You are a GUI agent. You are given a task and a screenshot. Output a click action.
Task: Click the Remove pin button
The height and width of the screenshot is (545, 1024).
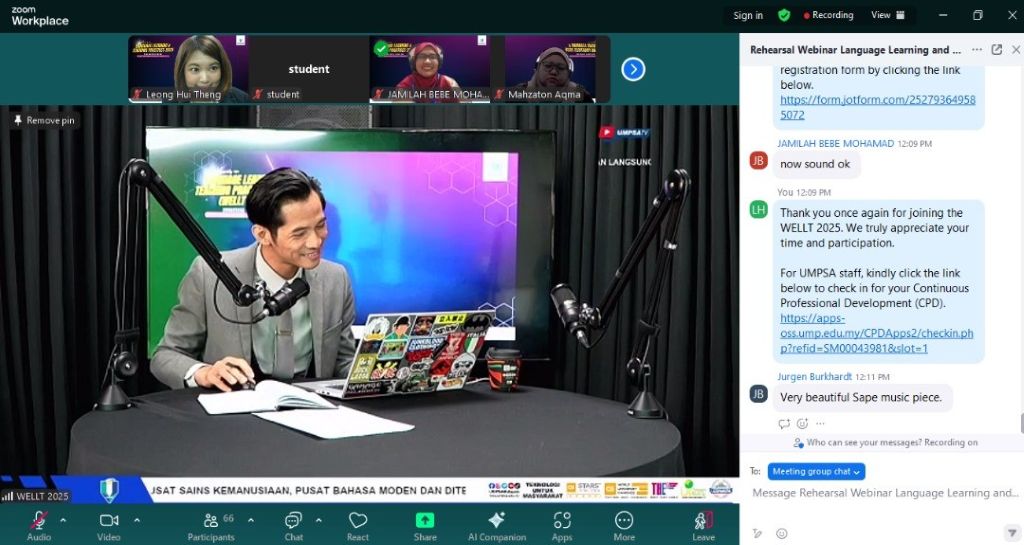(x=44, y=120)
